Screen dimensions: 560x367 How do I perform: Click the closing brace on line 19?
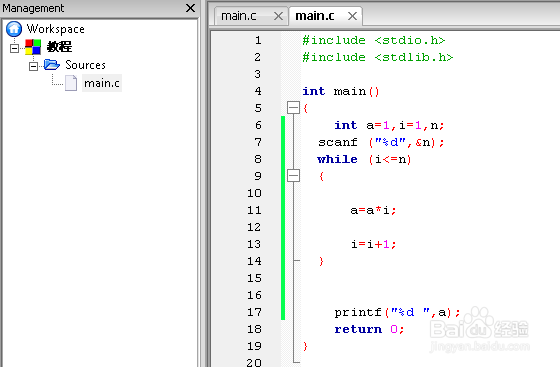[x=305, y=346]
